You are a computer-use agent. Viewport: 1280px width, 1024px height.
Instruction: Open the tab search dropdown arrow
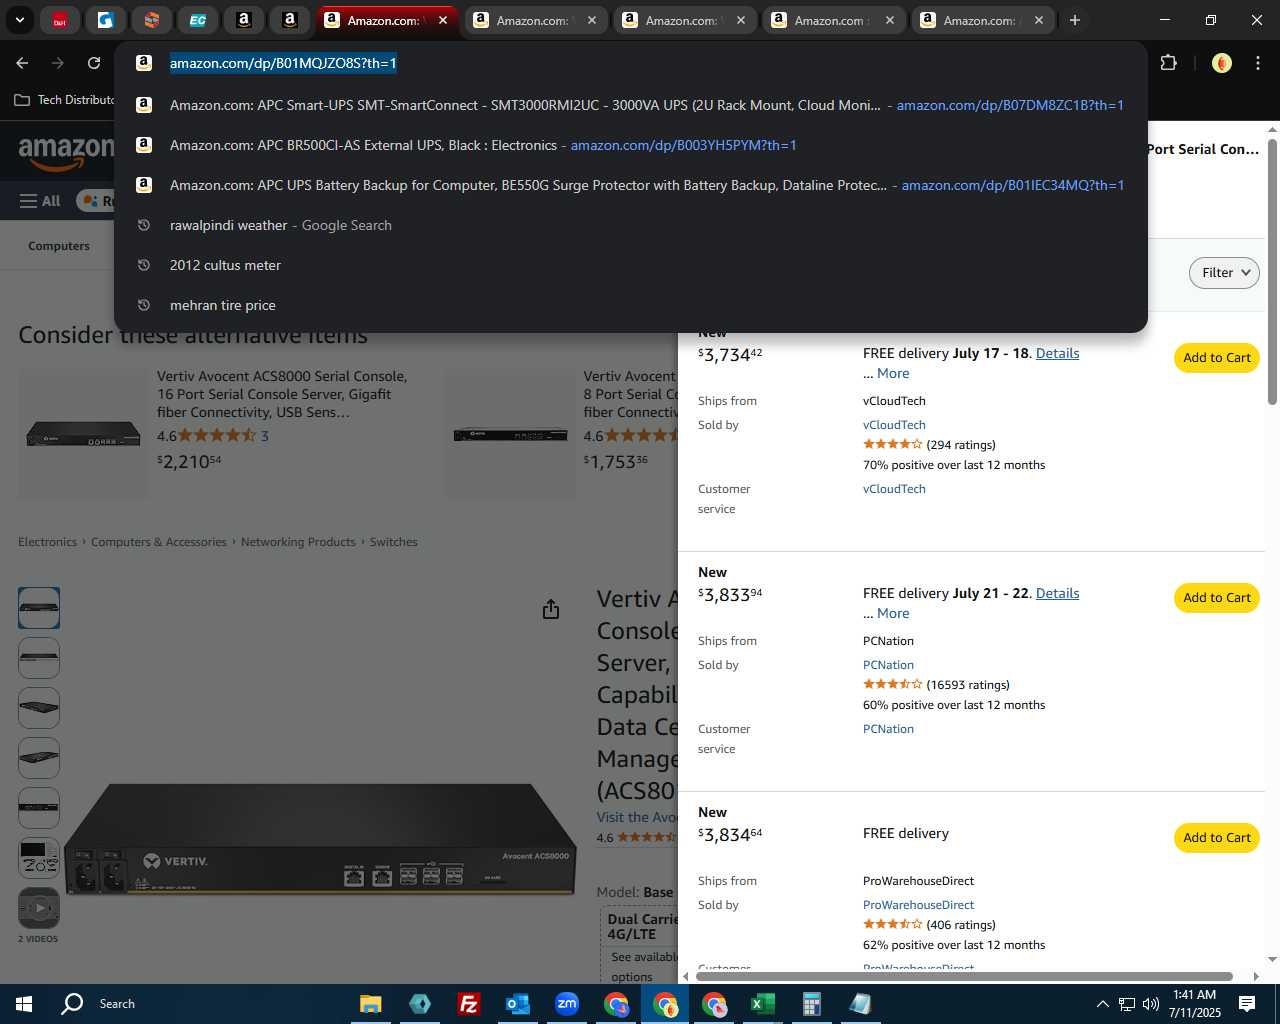19,20
